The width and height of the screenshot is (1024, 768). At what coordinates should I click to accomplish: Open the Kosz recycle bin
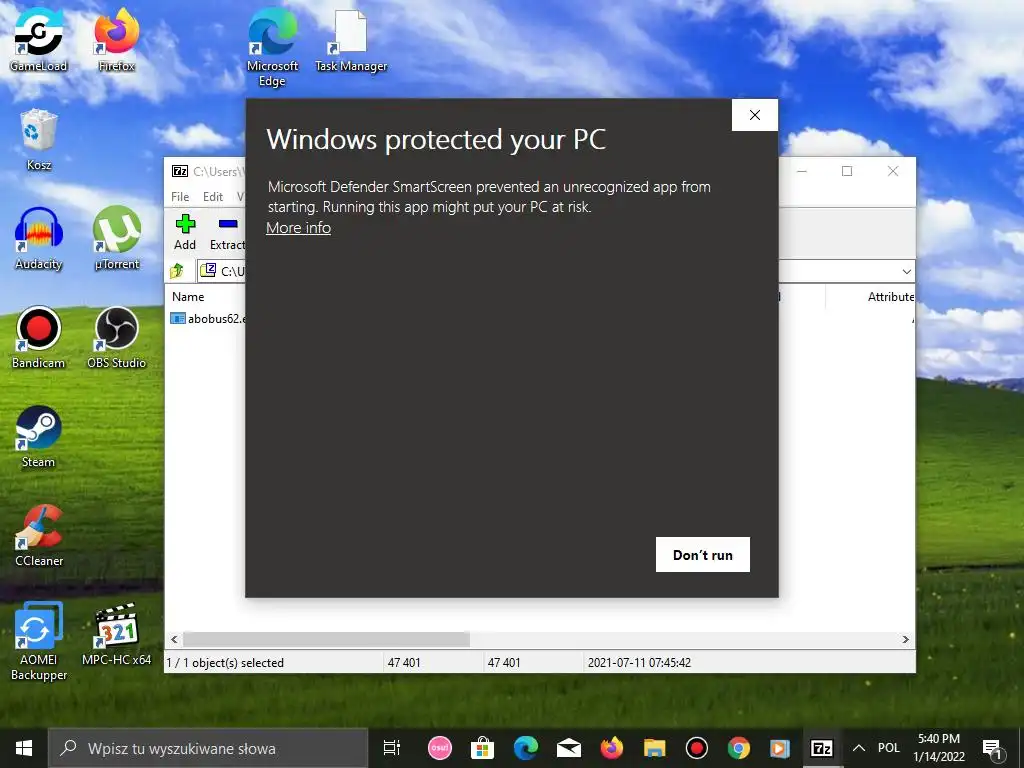(x=39, y=140)
